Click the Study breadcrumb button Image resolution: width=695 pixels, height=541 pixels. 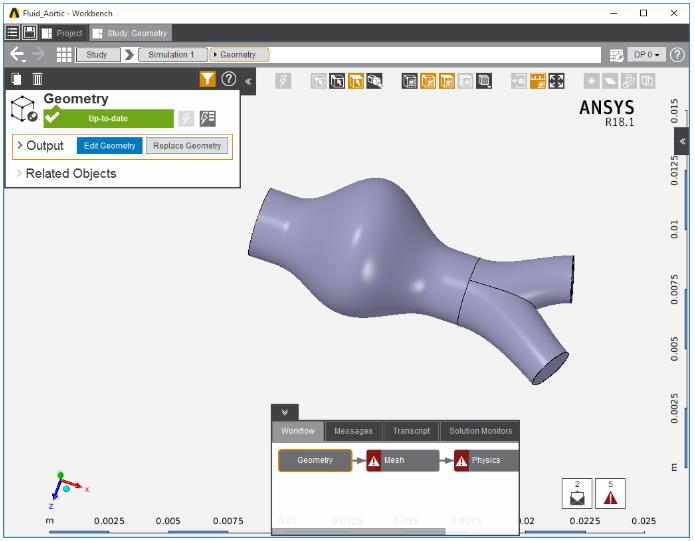[x=98, y=54]
